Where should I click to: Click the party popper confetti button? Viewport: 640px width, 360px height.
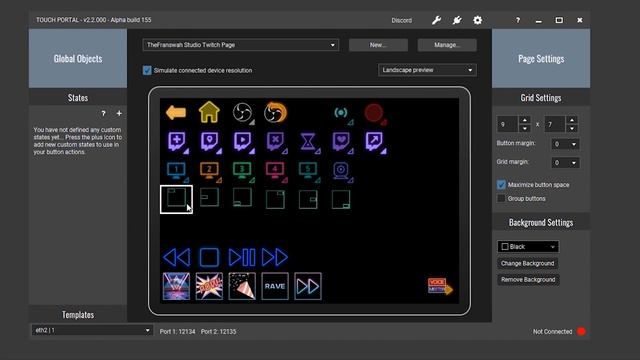(242, 286)
